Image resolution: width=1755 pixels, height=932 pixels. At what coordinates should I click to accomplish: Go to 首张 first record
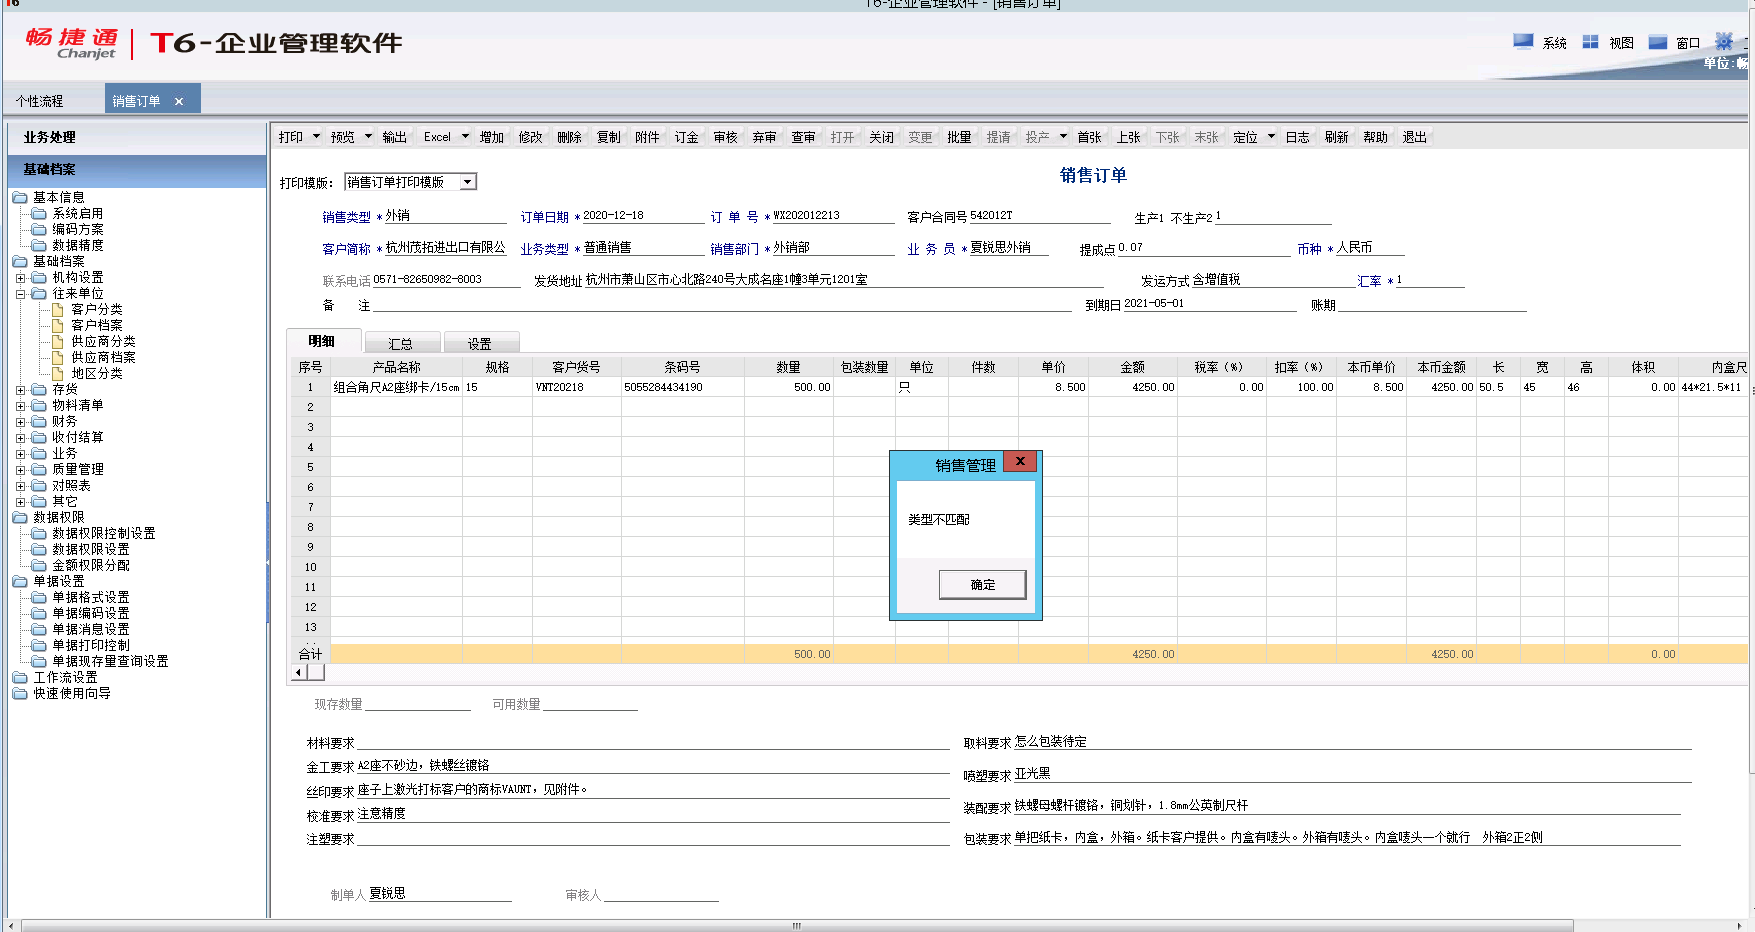point(1089,137)
